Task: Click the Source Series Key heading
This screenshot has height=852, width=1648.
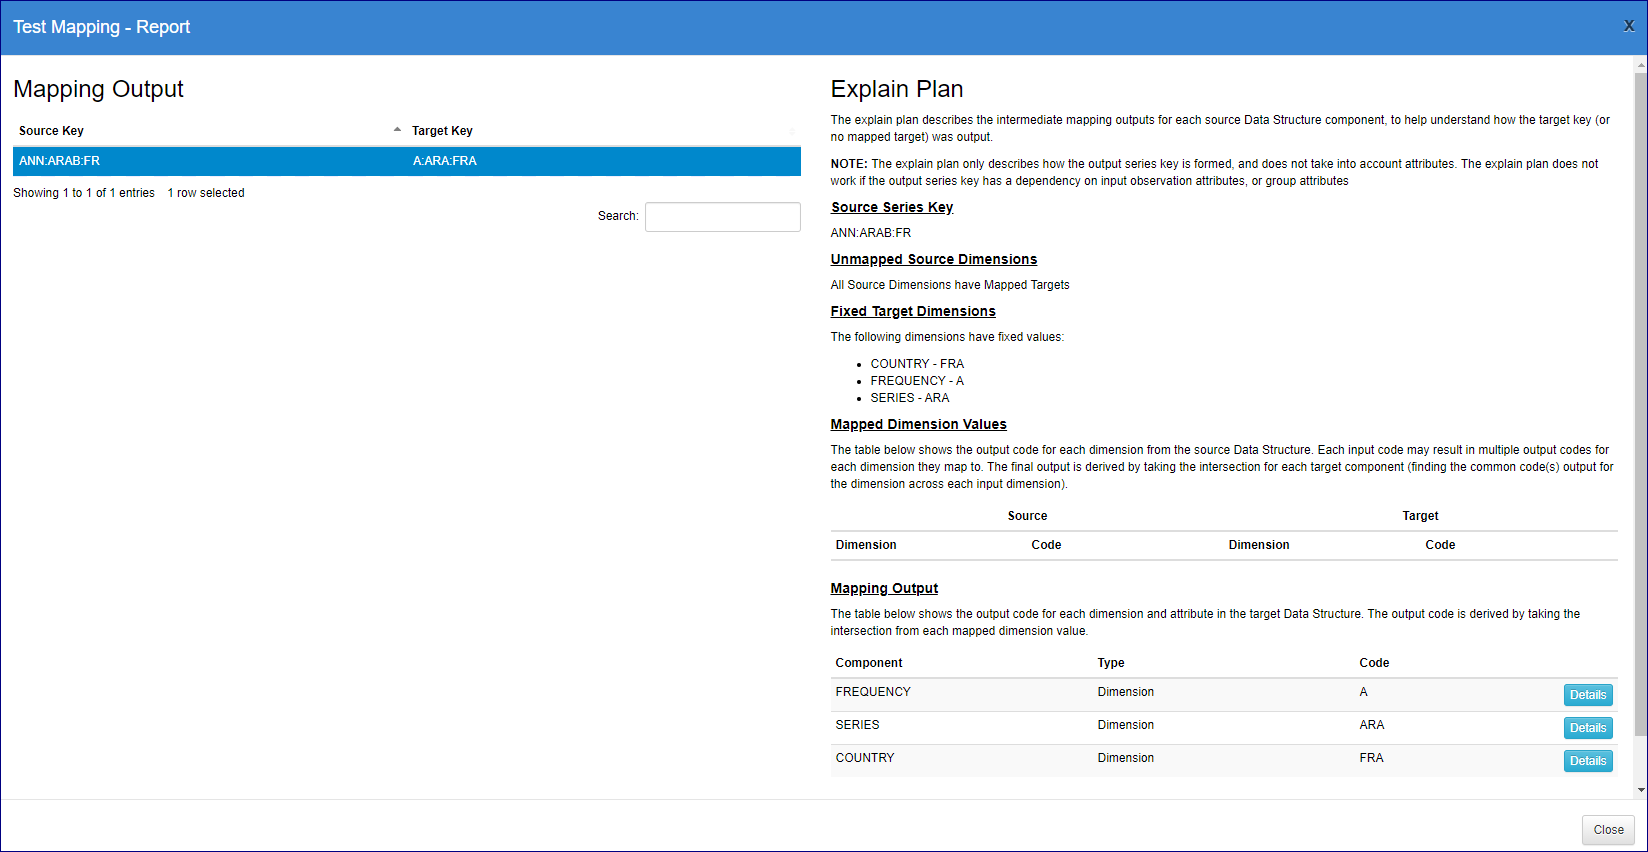Action: [x=891, y=207]
